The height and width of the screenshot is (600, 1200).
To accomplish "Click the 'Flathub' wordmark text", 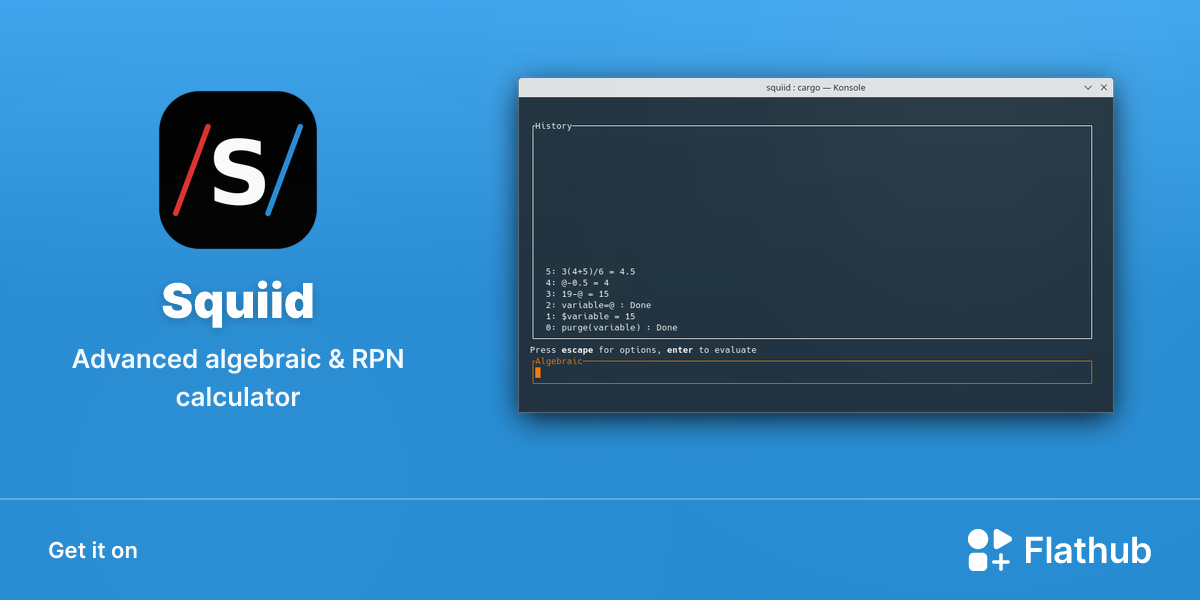I will coord(1088,551).
